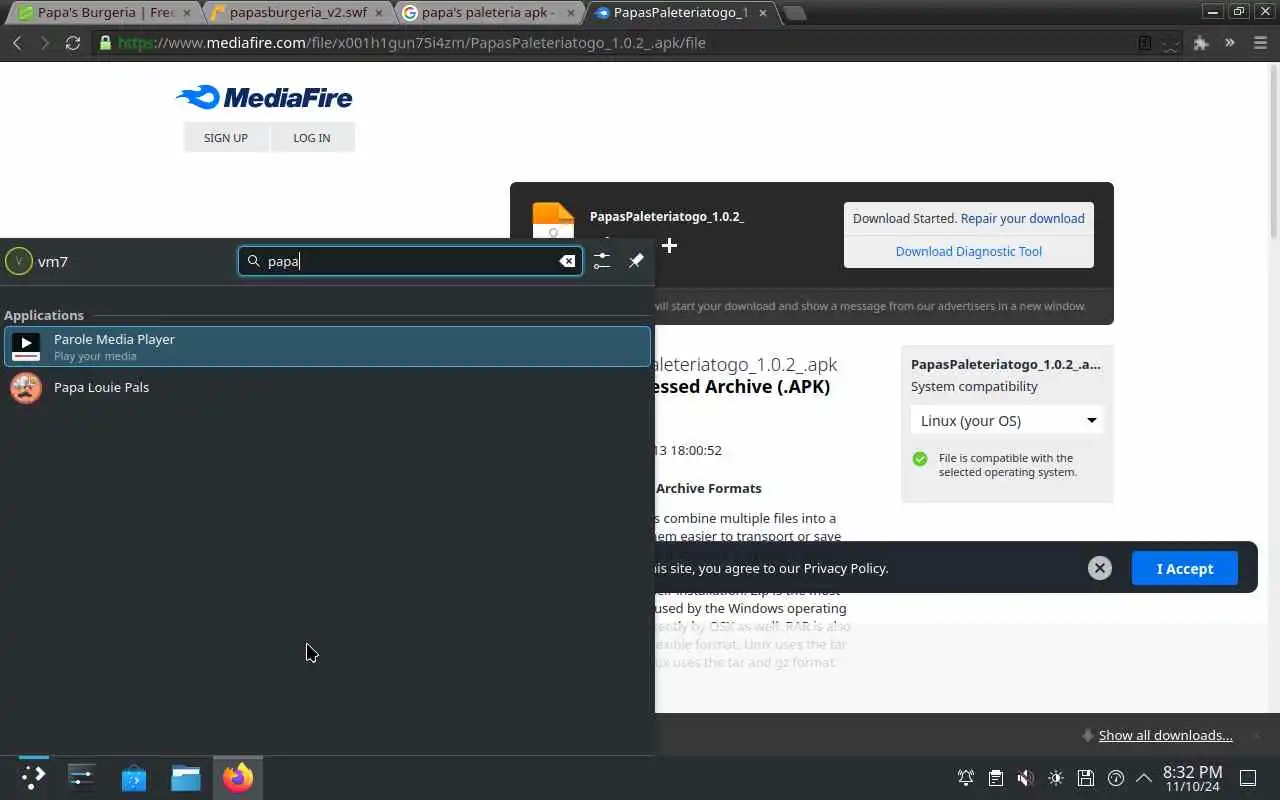1280x800 pixels.
Task: Click the vm7 user avatar
Action: [x=19, y=261]
